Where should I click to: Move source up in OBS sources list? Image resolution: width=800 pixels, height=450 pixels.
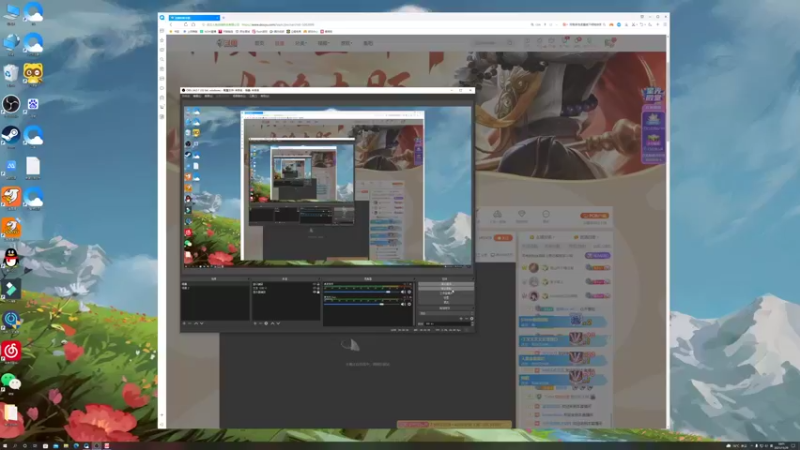[272, 323]
